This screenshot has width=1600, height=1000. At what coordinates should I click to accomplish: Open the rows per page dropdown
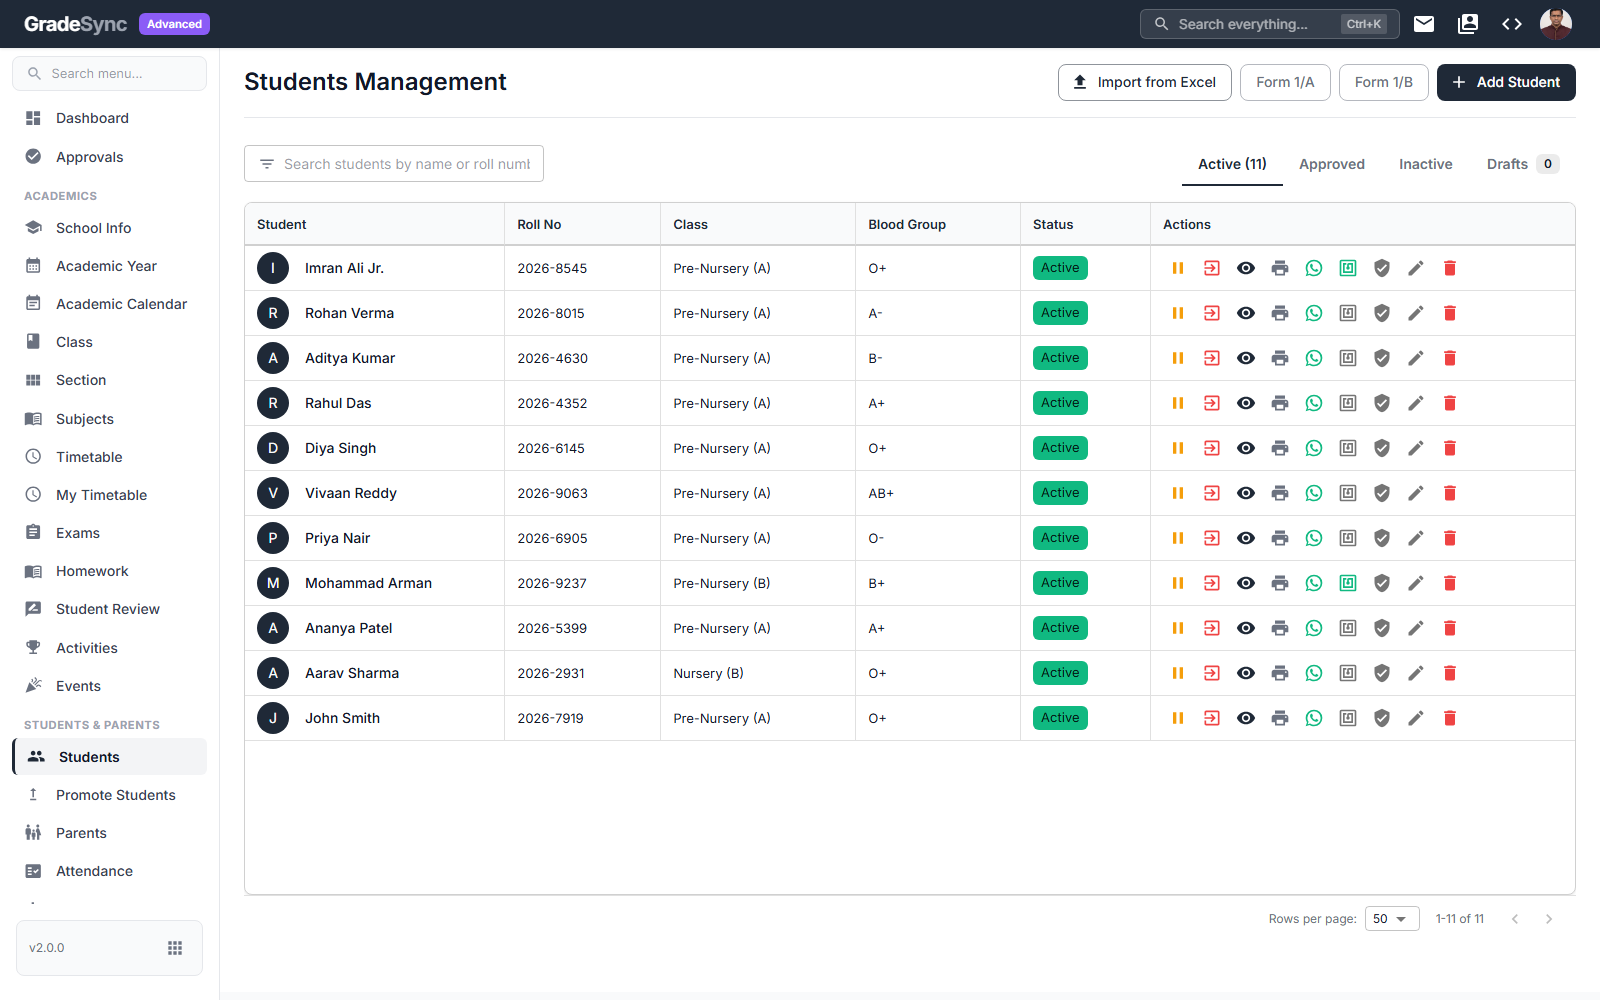coord(1392,919)
